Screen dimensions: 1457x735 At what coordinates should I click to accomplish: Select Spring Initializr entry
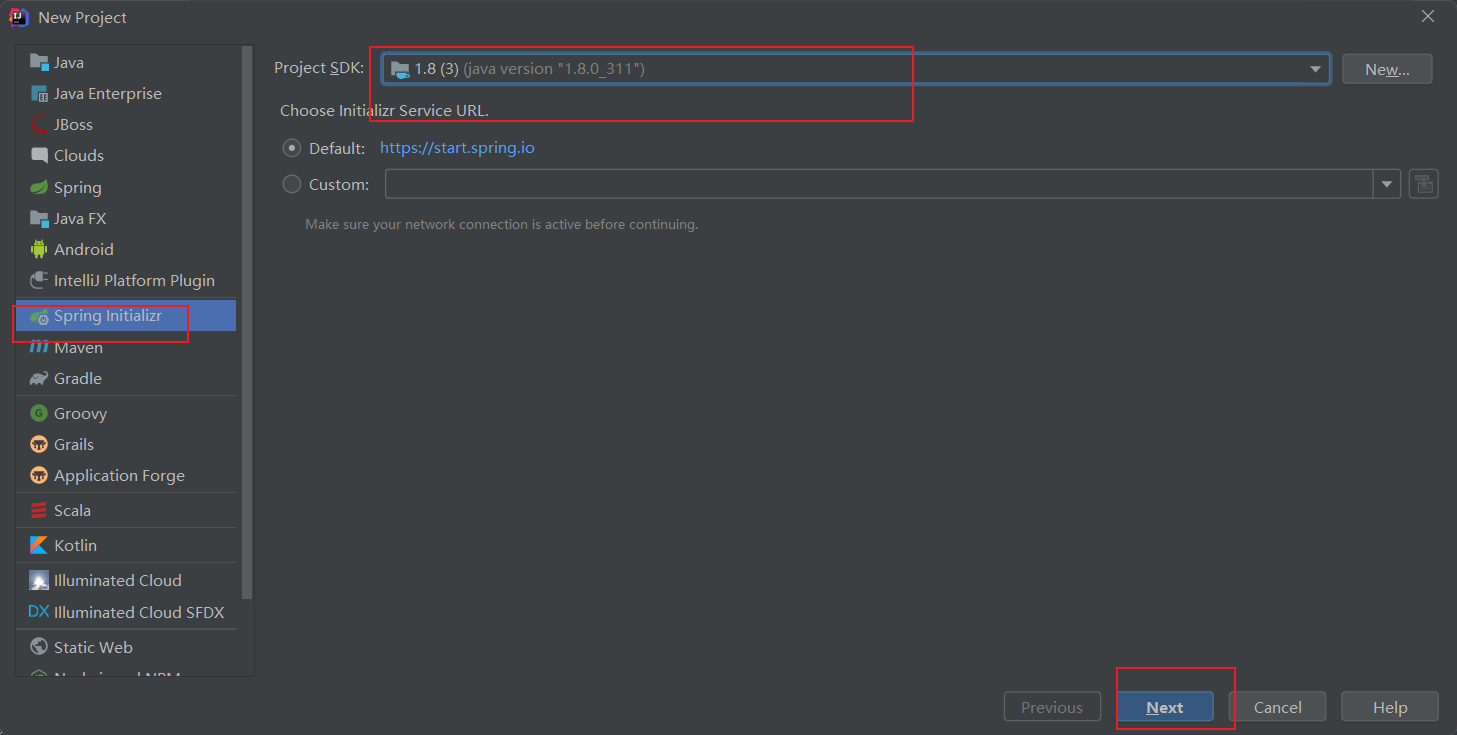click(126, 316)
